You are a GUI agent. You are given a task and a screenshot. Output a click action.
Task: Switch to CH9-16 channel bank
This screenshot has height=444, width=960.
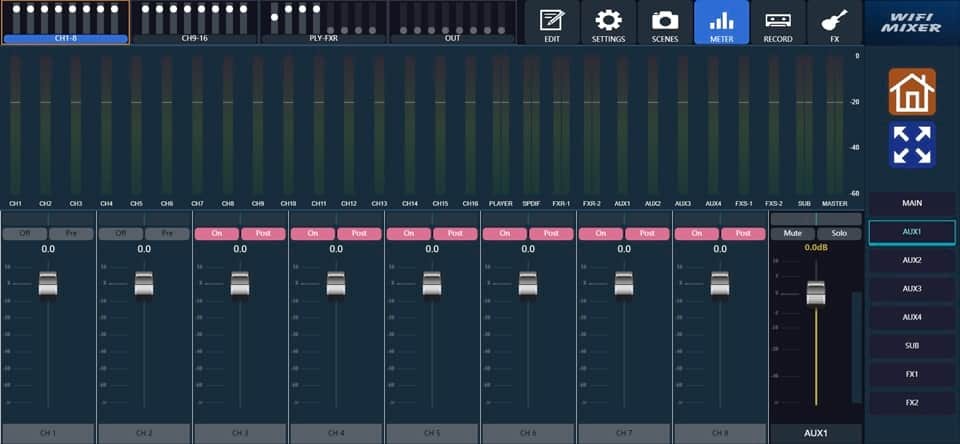(x=194, y=23)
